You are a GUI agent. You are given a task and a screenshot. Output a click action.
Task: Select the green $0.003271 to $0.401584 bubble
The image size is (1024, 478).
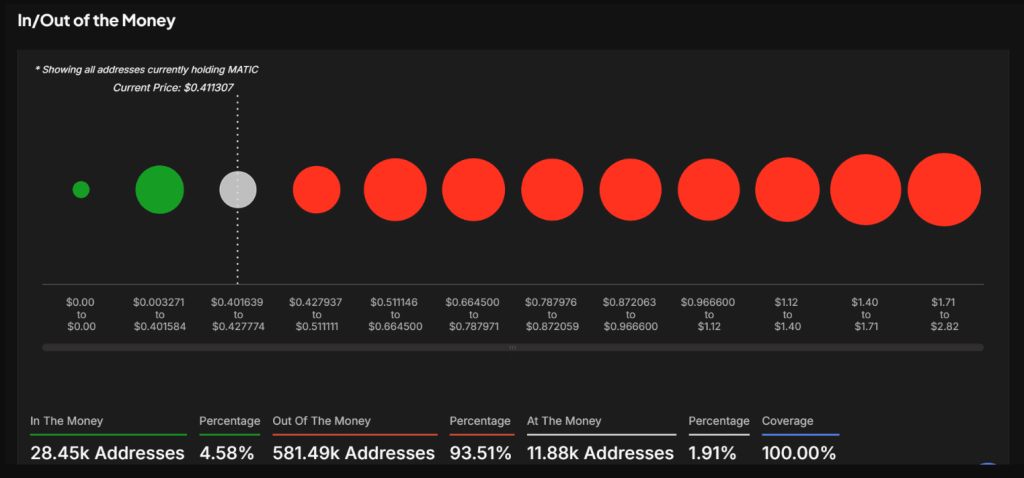[159, 189]
